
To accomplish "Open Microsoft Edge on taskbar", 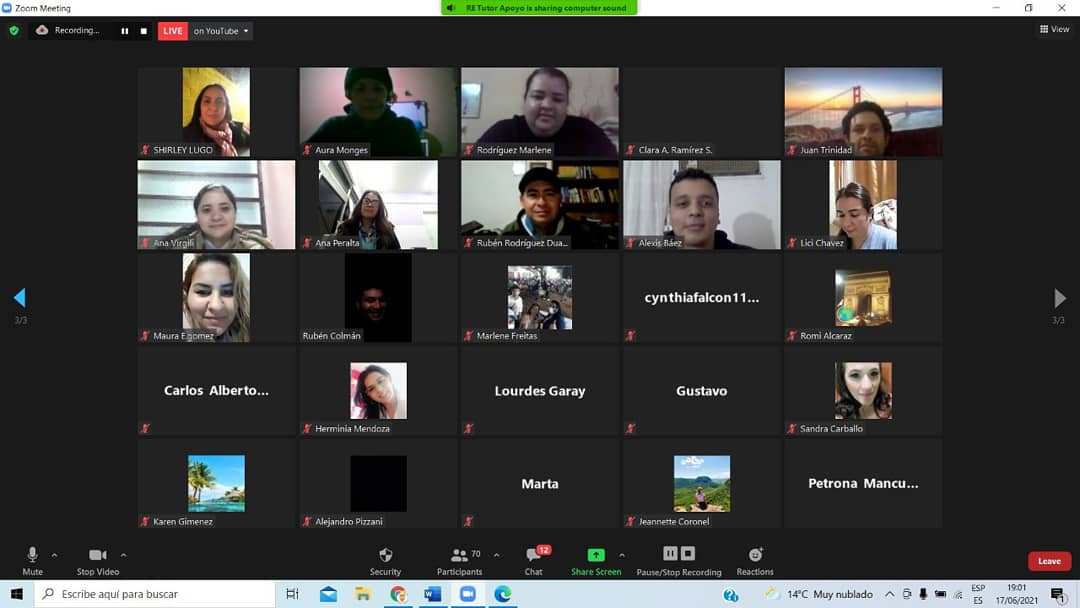I will tap(503, 594).
